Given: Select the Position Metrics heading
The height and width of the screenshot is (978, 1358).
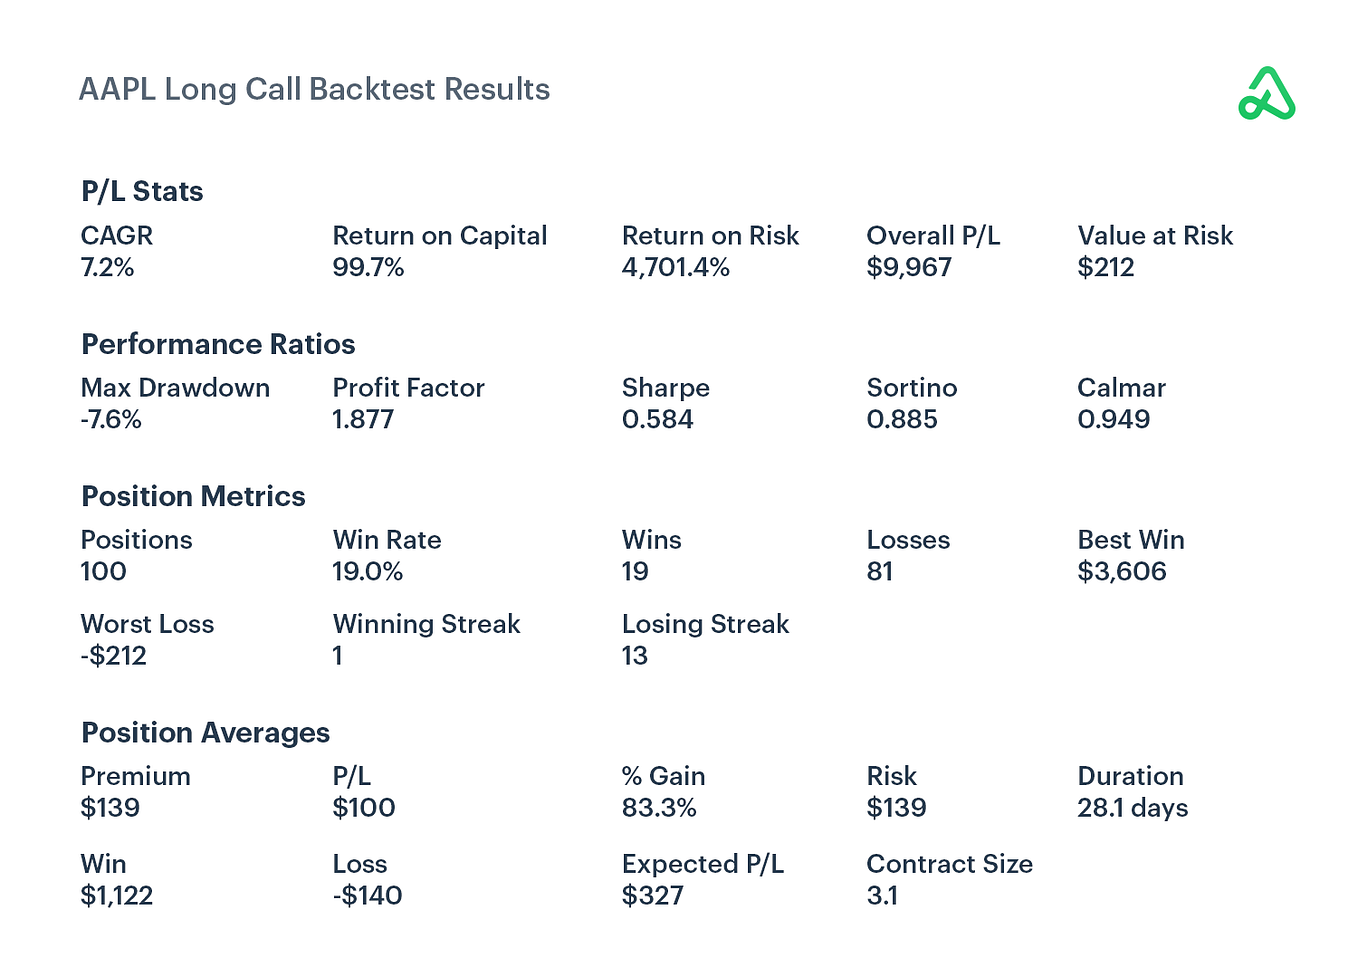Looking at the screenshot, I should coord(193,496).
